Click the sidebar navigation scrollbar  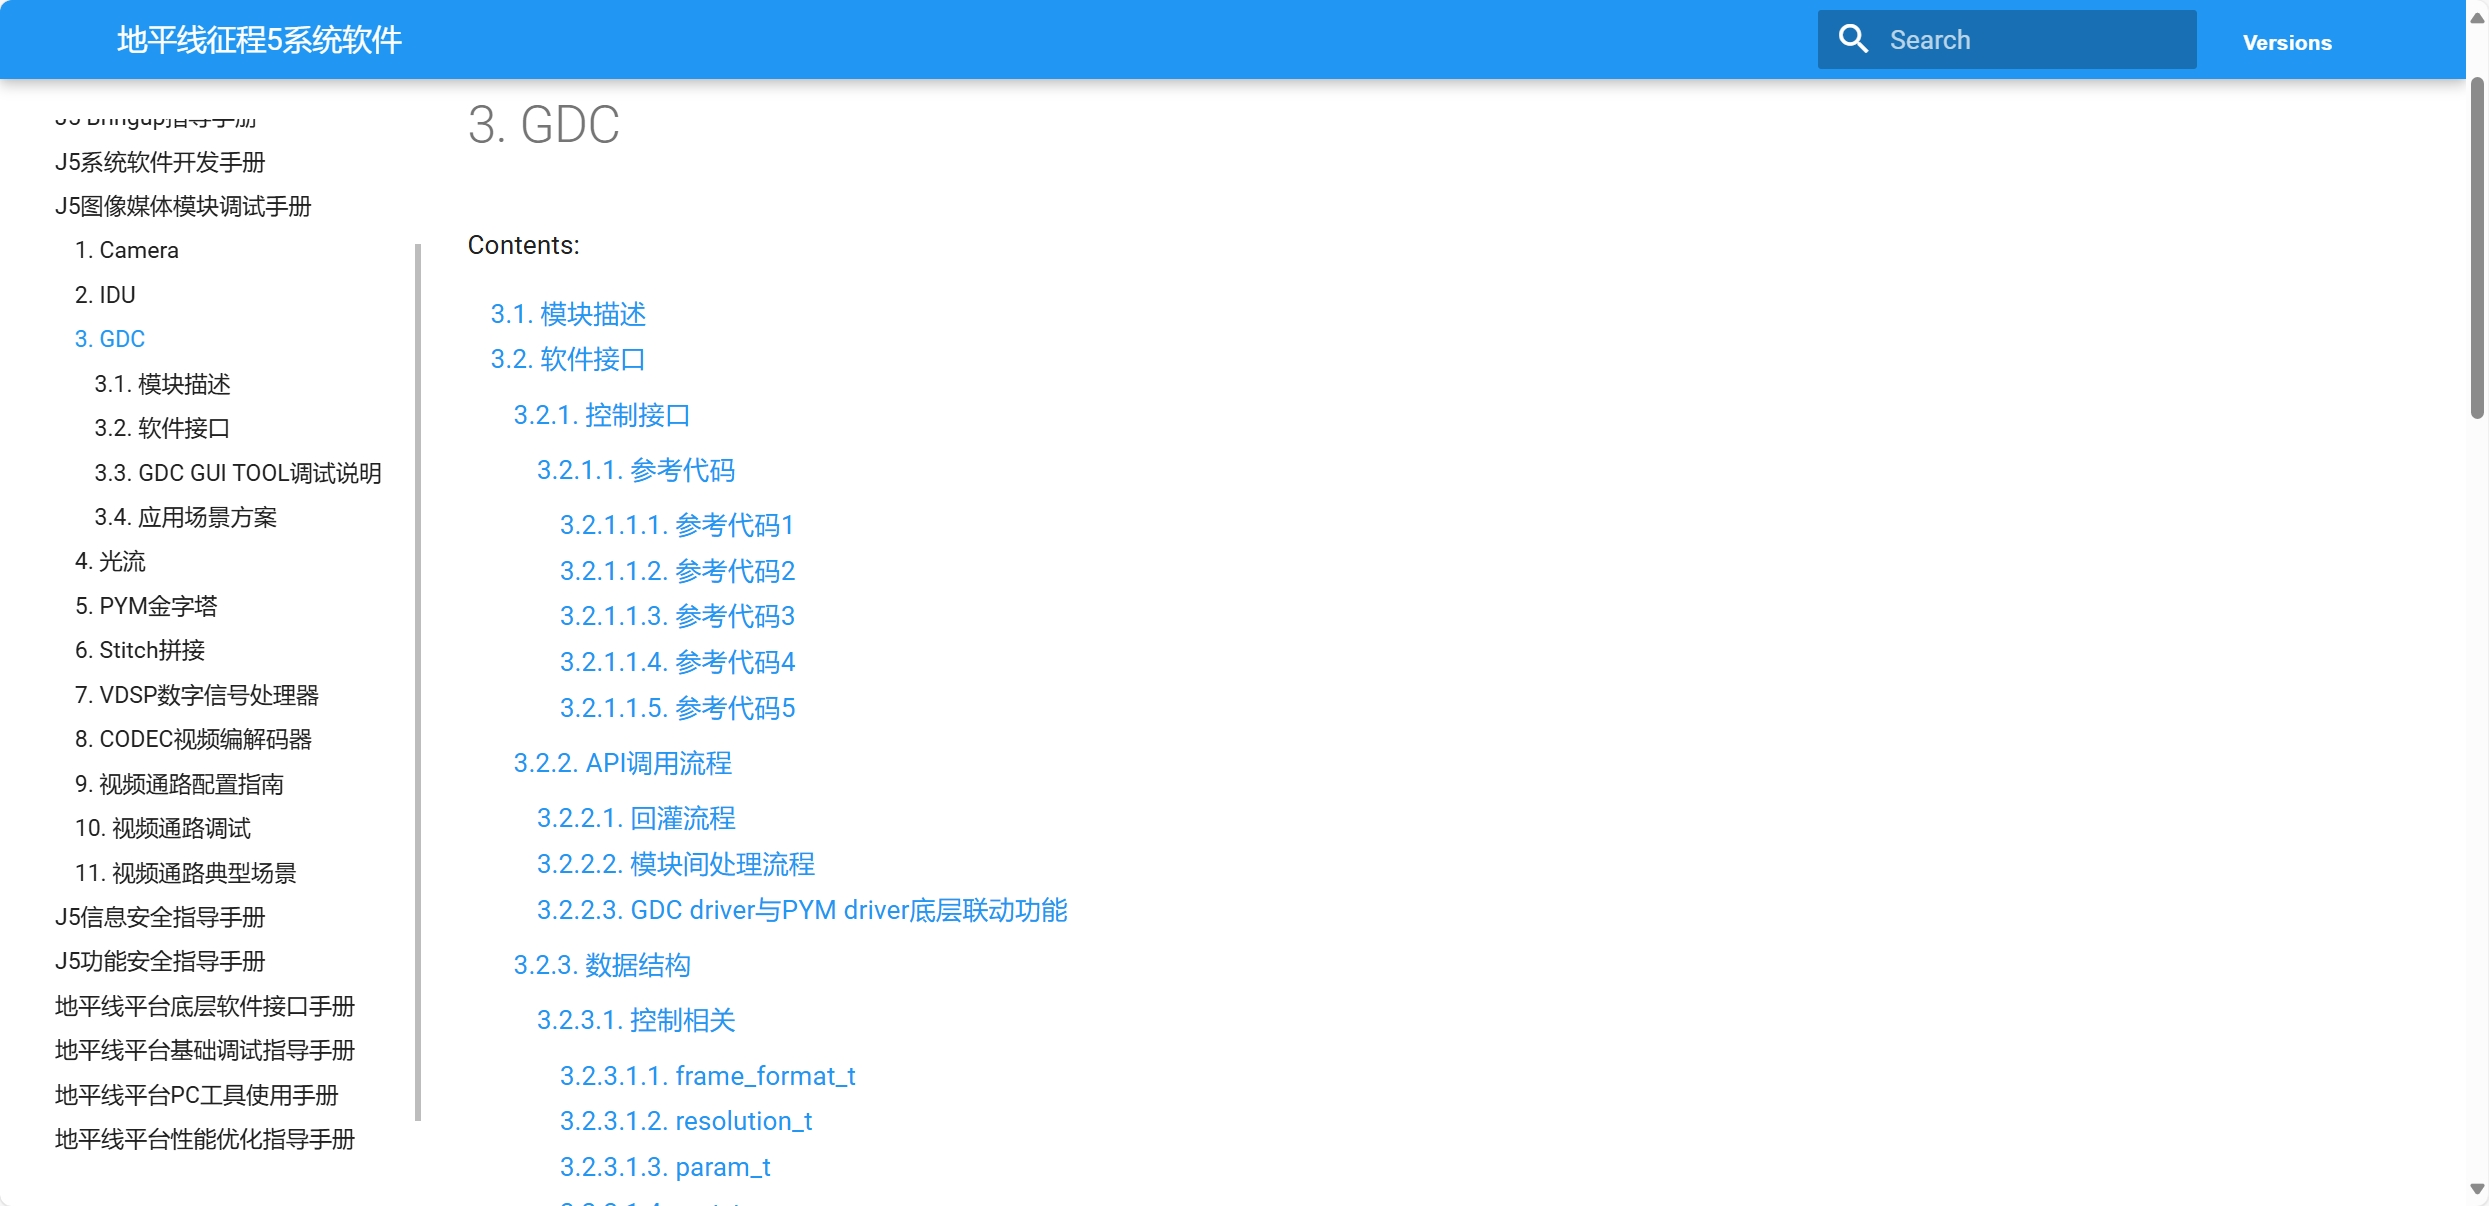pos(417,680)
